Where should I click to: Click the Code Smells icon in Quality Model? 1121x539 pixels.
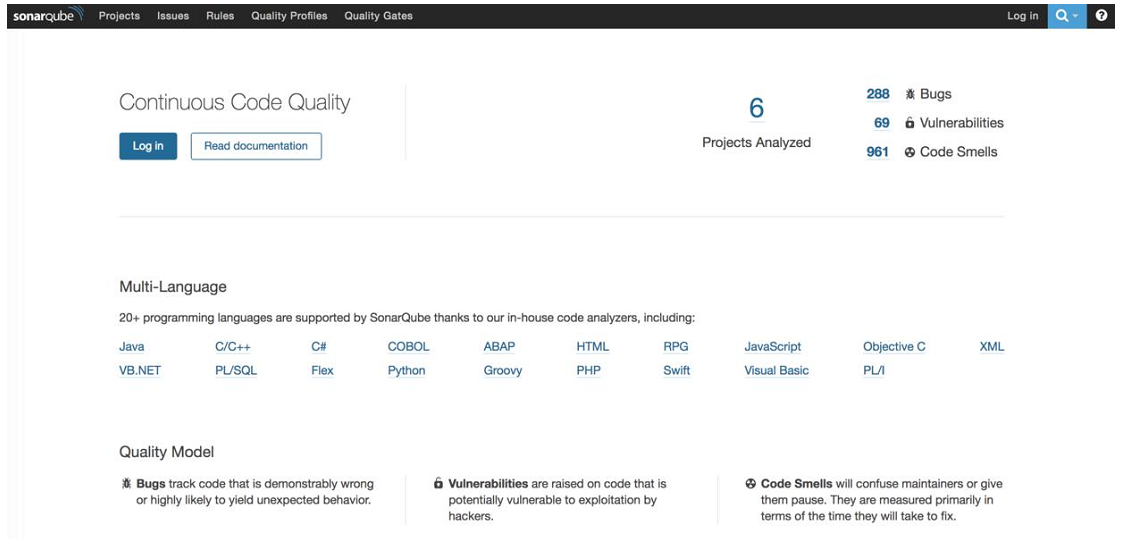(750, 484)
